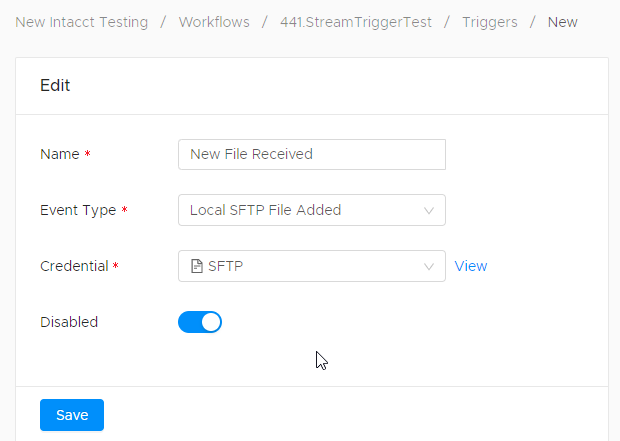Viewport: 620px width, 441px height.
Task: Click the Disabled field label
Action: pyautogui.click(x=69, y=322)
